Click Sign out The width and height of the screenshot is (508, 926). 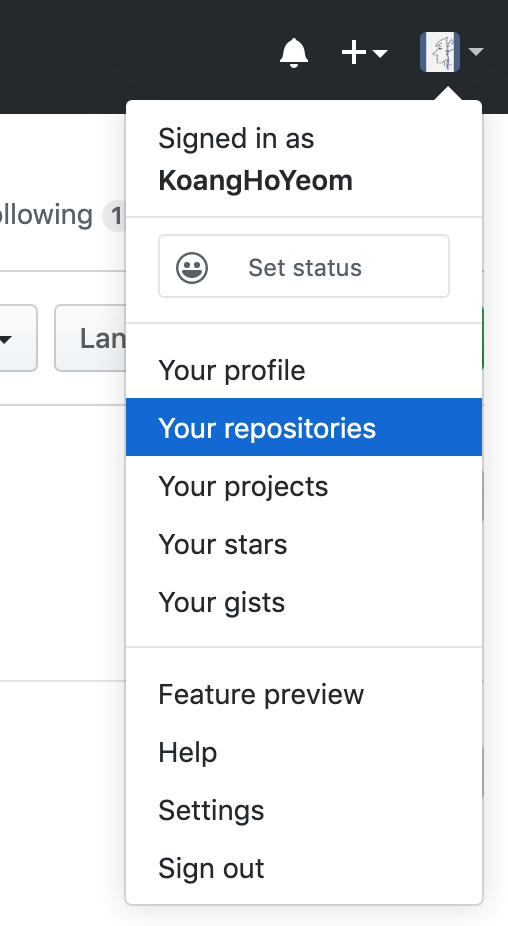[304, 868]
